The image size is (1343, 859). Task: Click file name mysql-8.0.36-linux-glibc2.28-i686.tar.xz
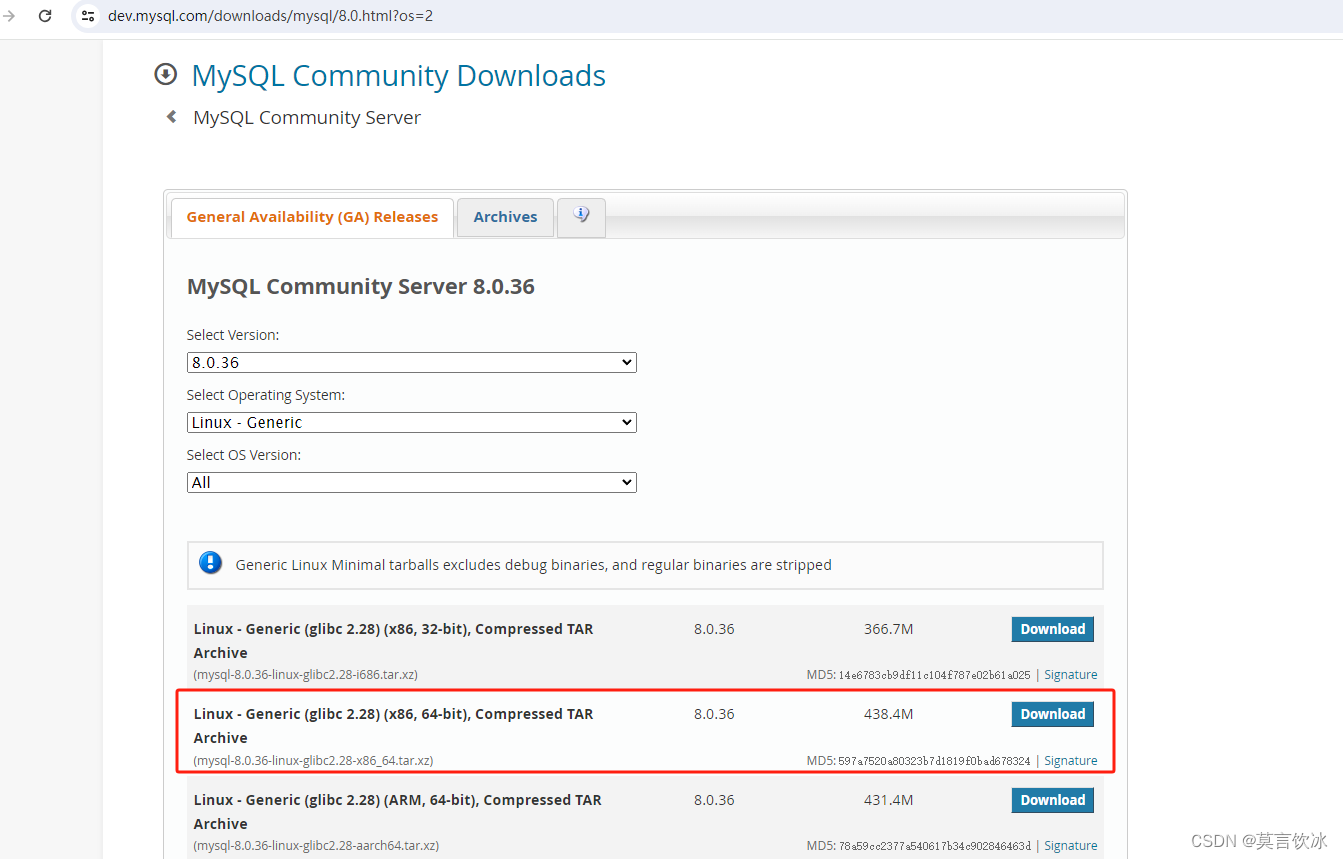305,675
